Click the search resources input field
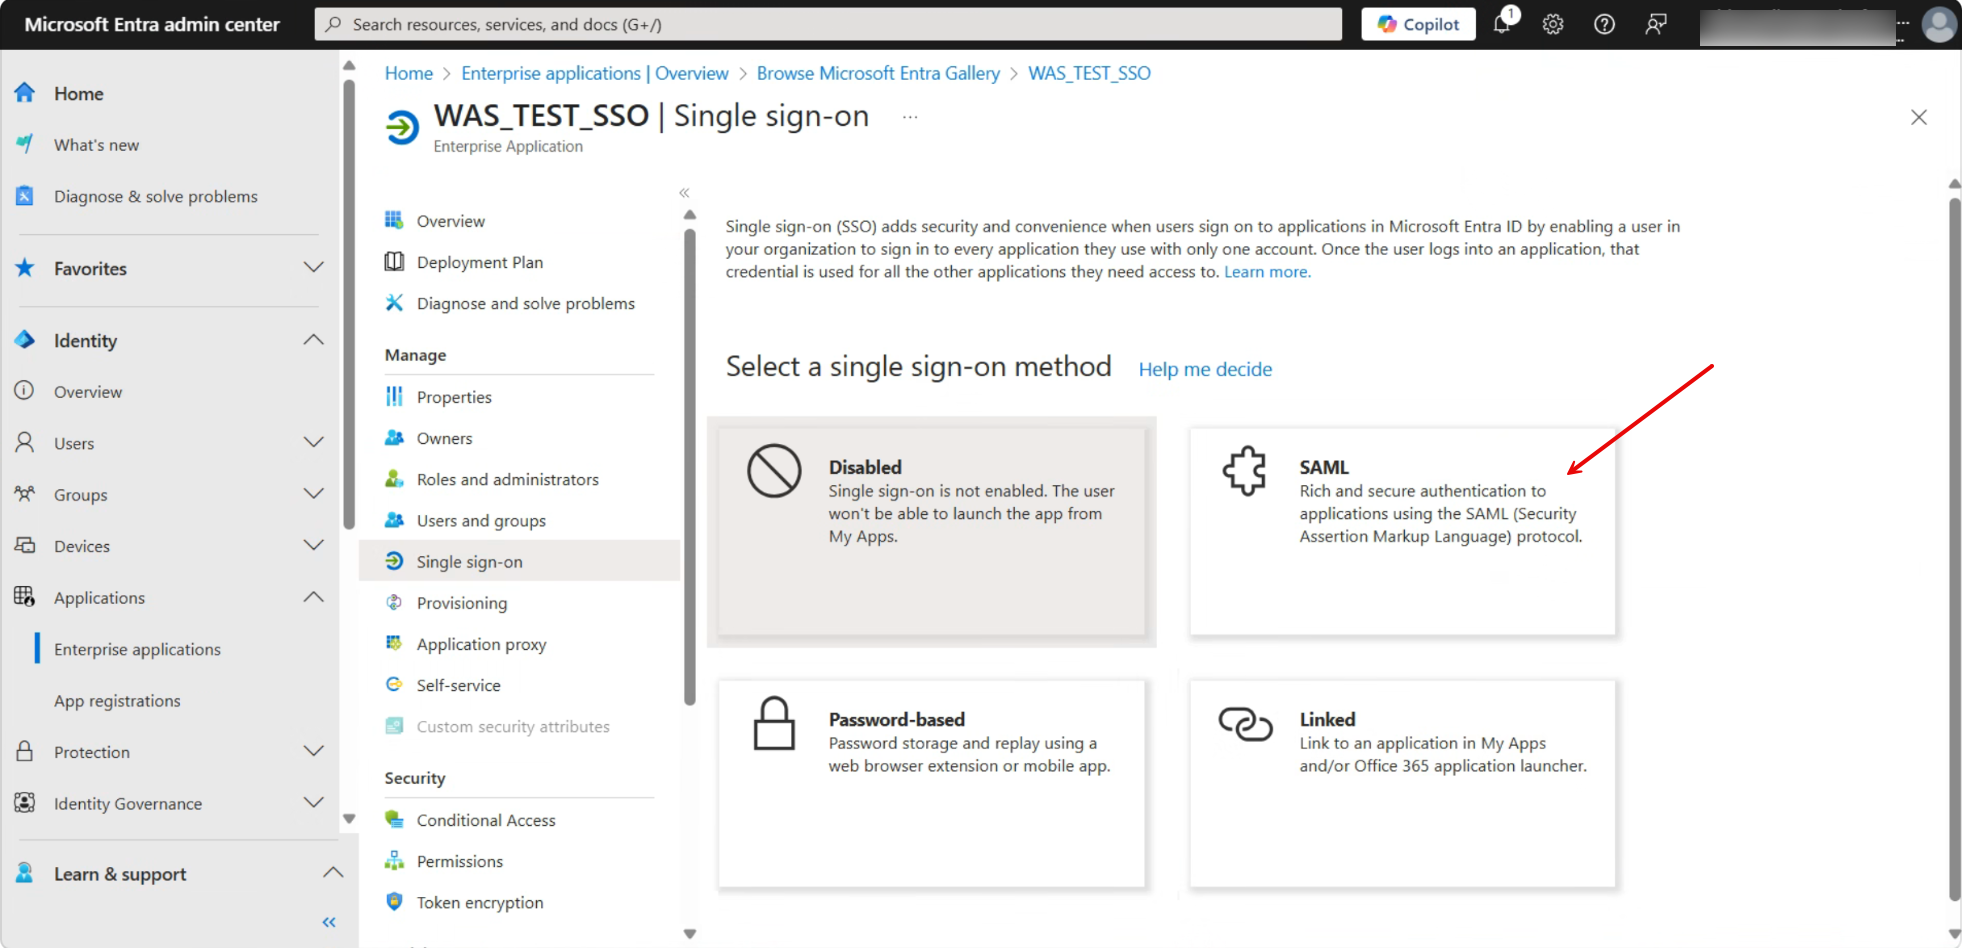This screenshot has height=948, width=1962. 828,24
